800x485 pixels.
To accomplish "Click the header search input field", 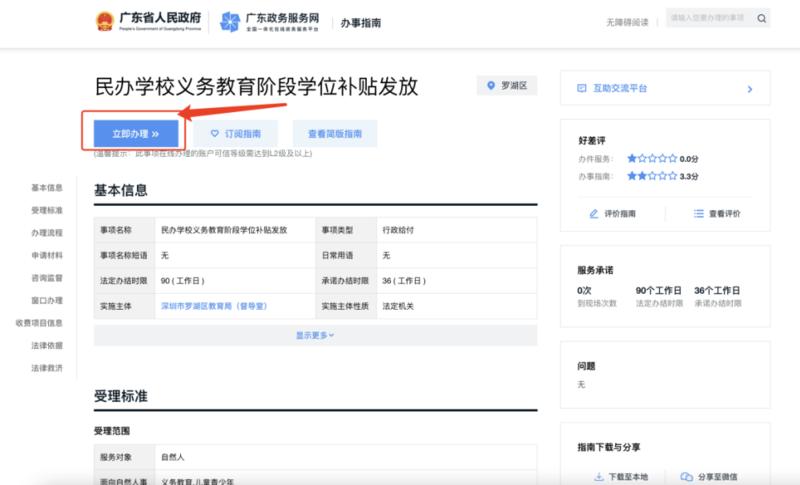I will [x=709, y=18].
